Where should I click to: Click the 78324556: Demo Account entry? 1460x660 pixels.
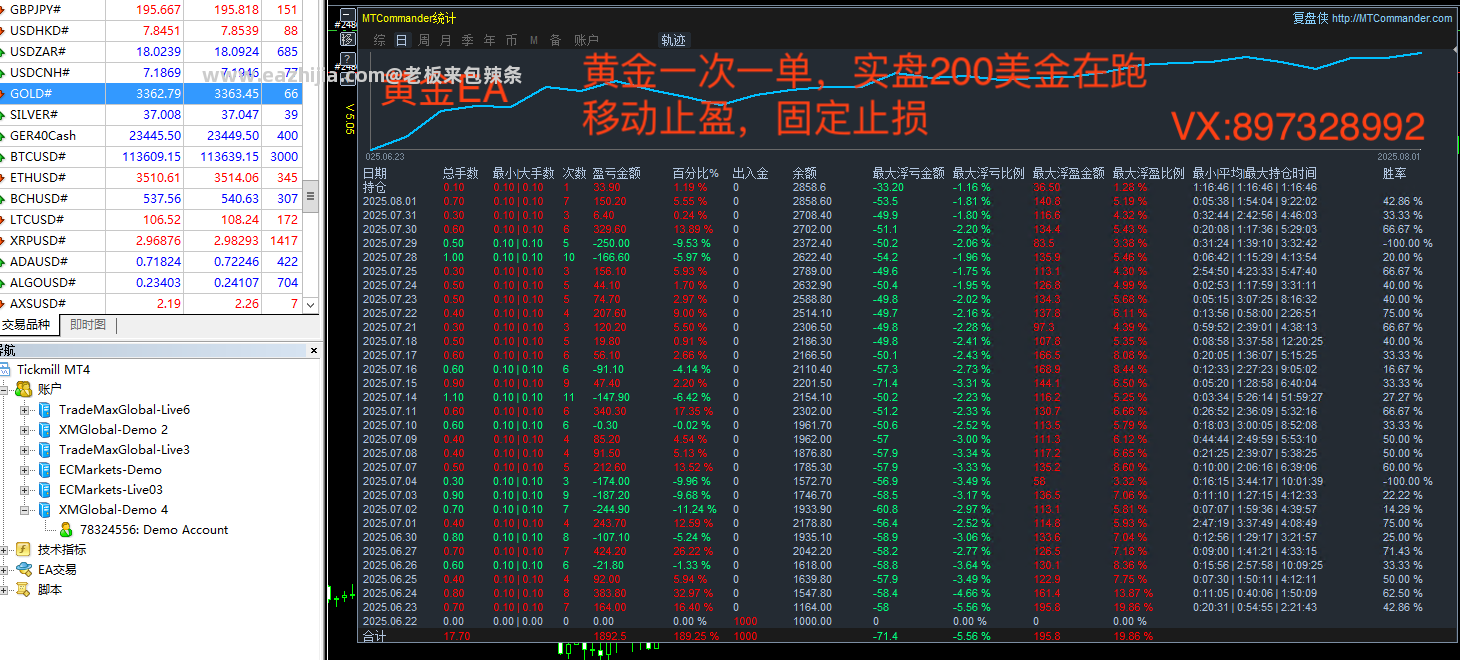tap(154, 529)
